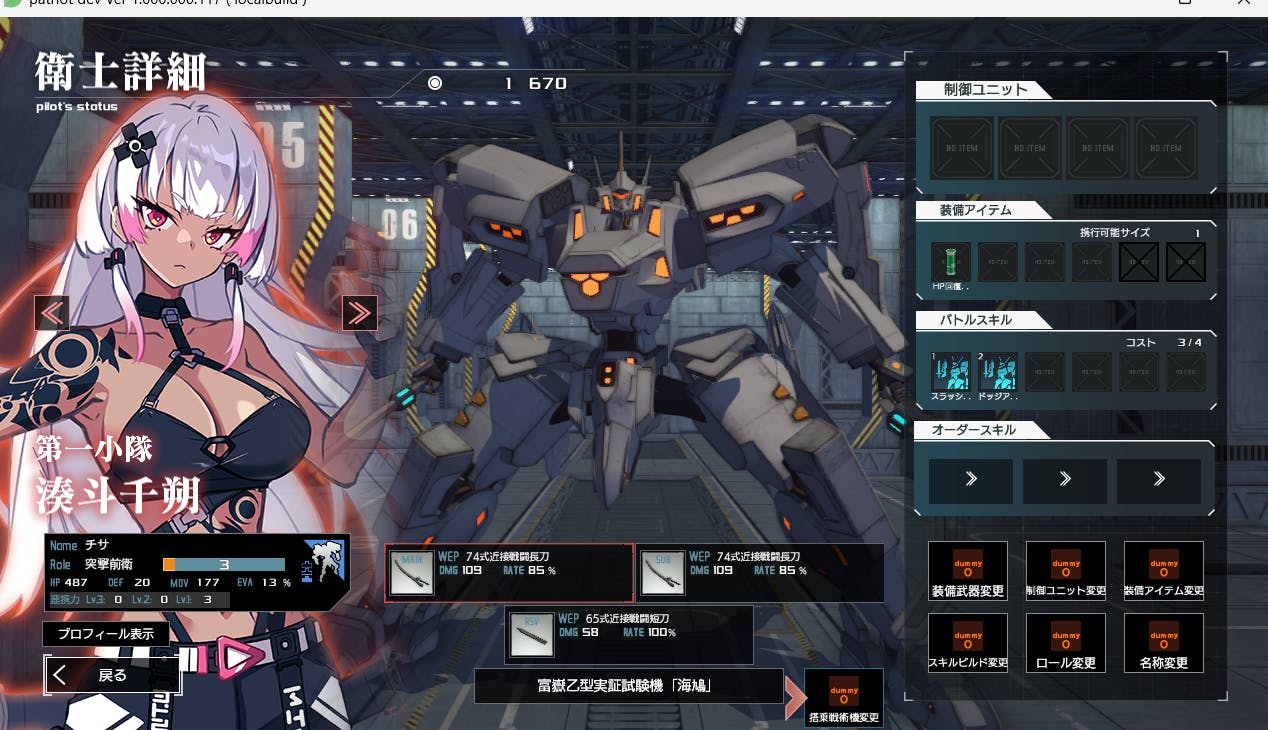Image resolution: width=1268 pixels, height=730 pixels.
Task: Select the fifth battle skill slot
Action: (1139, 371)
